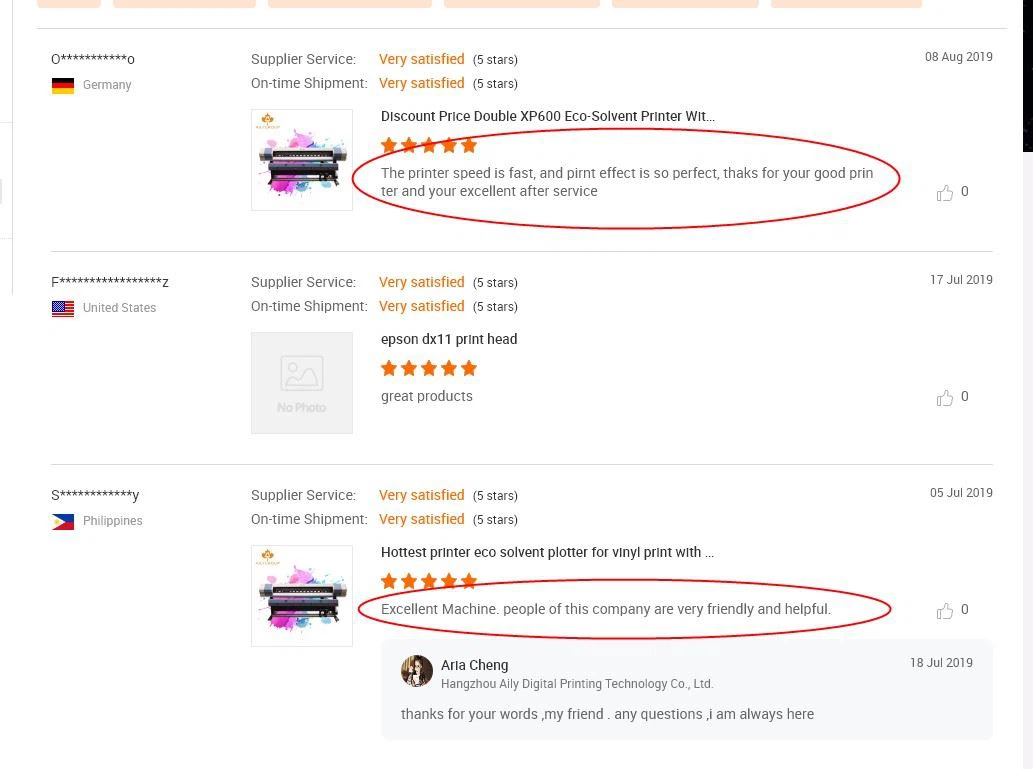Click the United States flag icon
The height and width of the screenshot is (769, 1033).
pos(63,309)
